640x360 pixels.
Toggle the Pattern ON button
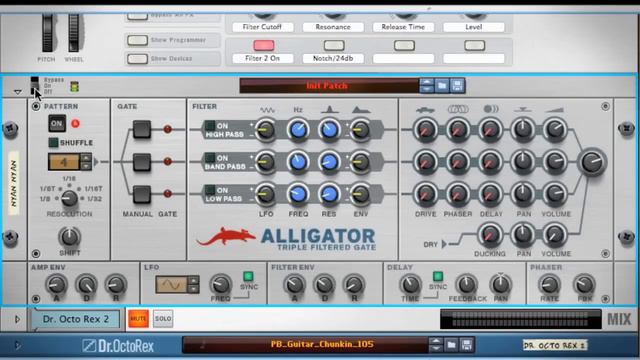point(57,123)
